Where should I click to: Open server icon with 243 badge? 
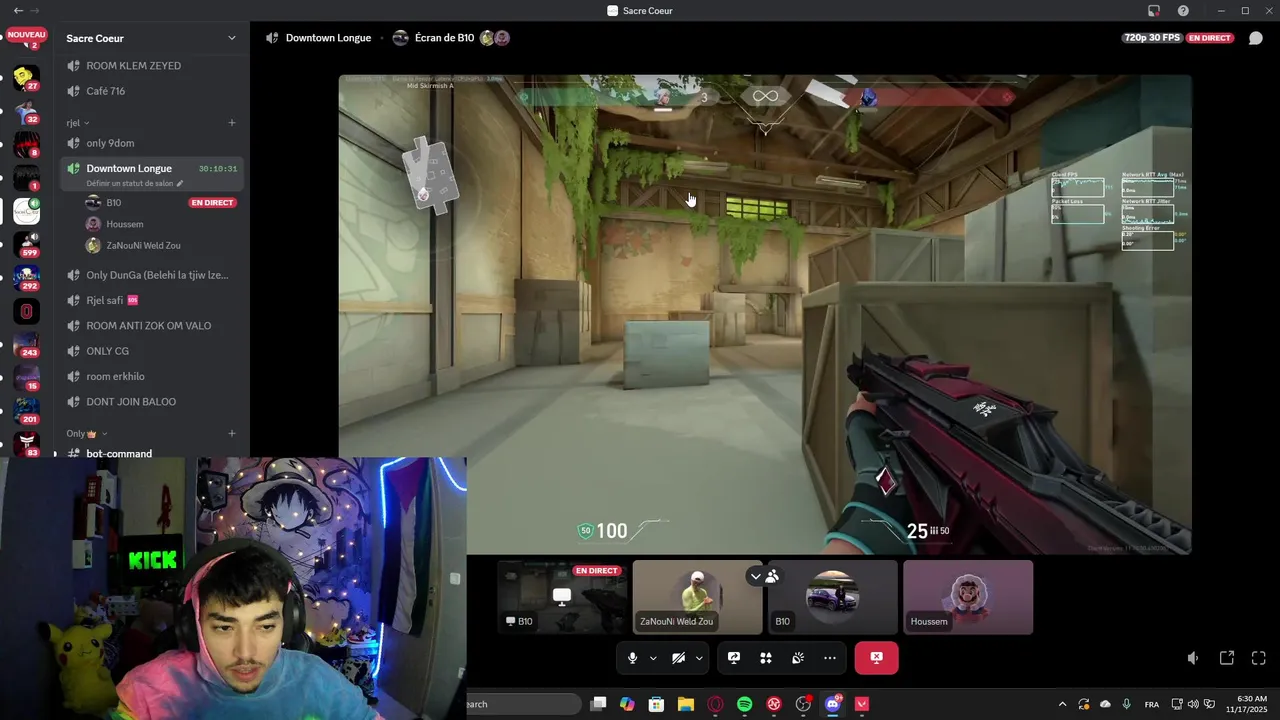(26, 344)
